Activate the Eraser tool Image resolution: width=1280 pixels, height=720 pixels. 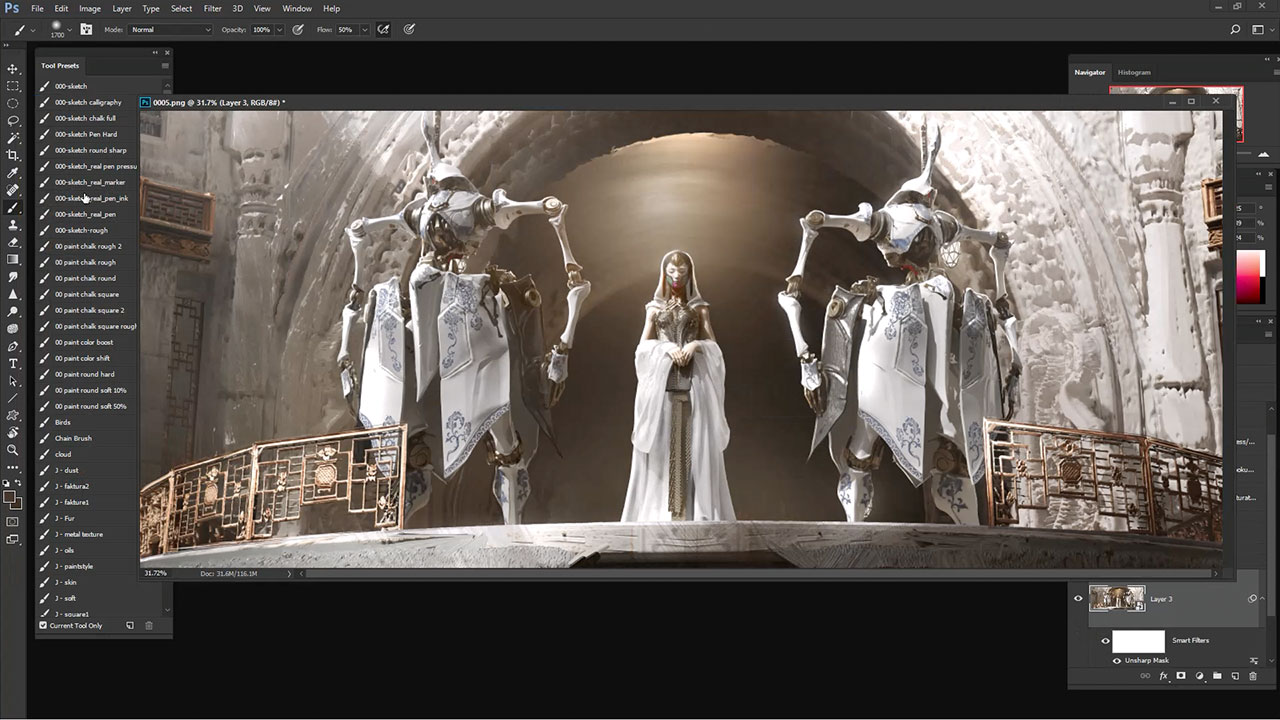tap(13, 242)
